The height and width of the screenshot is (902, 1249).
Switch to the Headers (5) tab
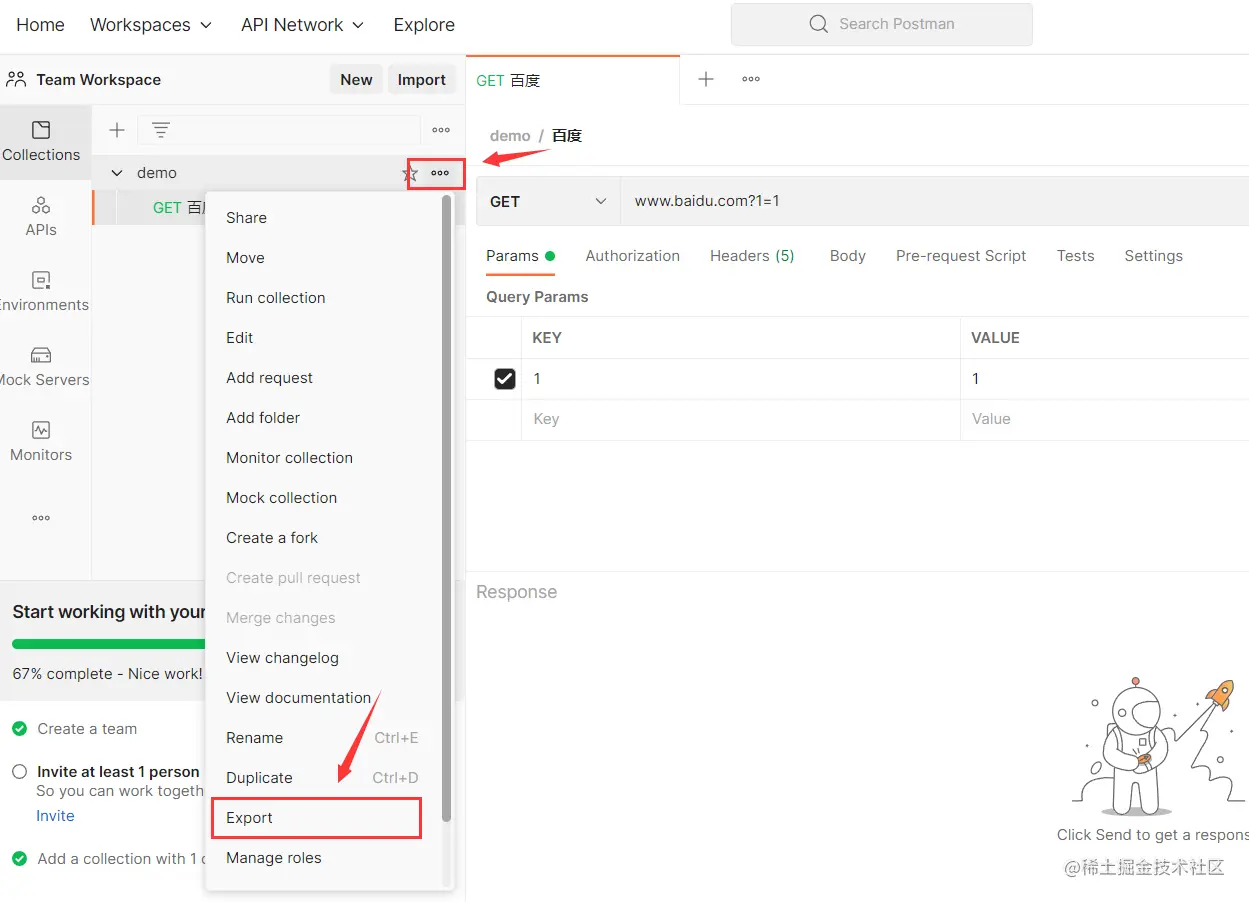[752, 256]
